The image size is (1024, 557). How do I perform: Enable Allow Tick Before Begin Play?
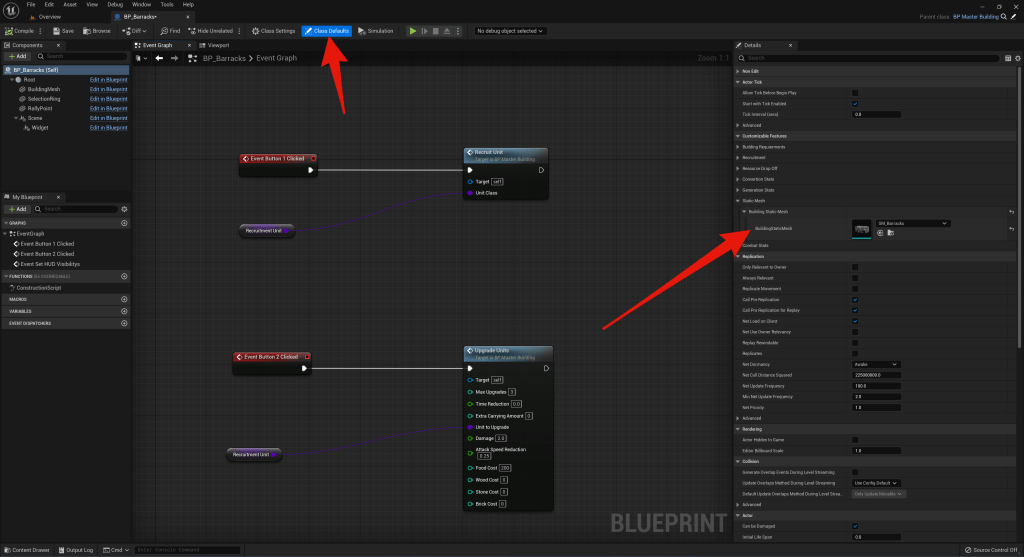pyautogui.click(x=855, y=93)
